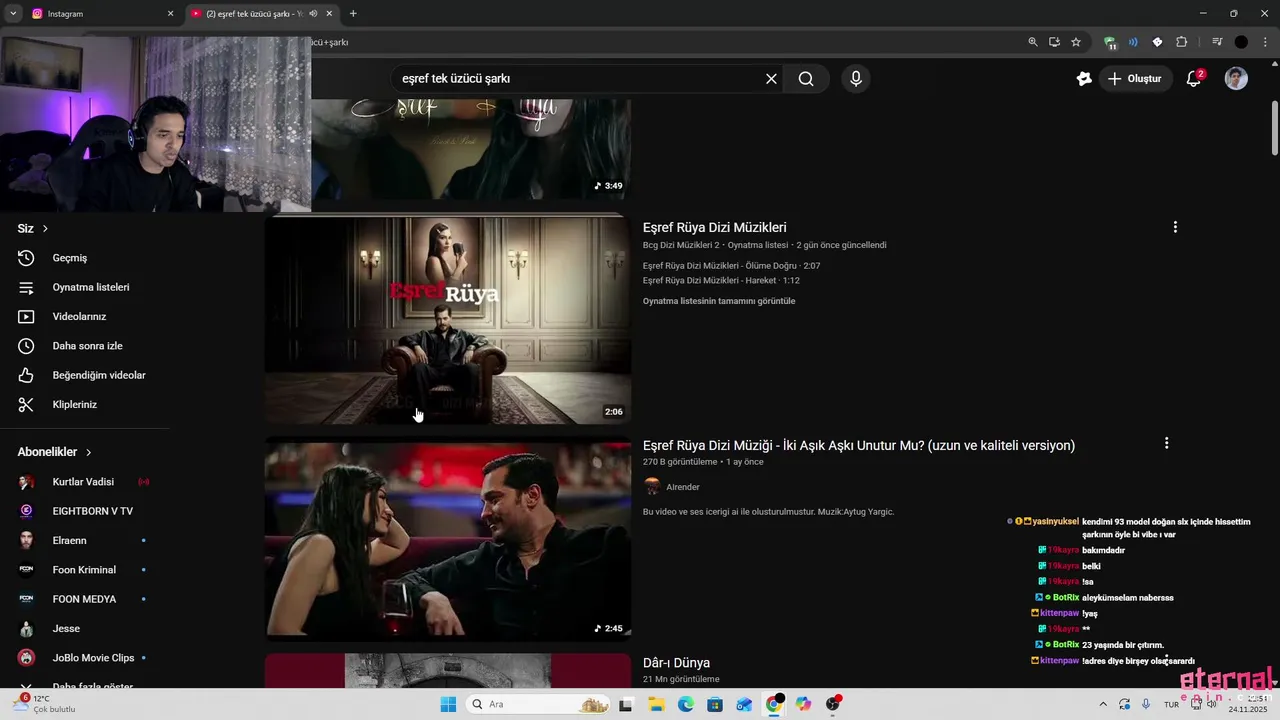Viewport: 1280px width, 720px height.
Task: Open FOON MEDYA subscription
Action: click(85, 599)
